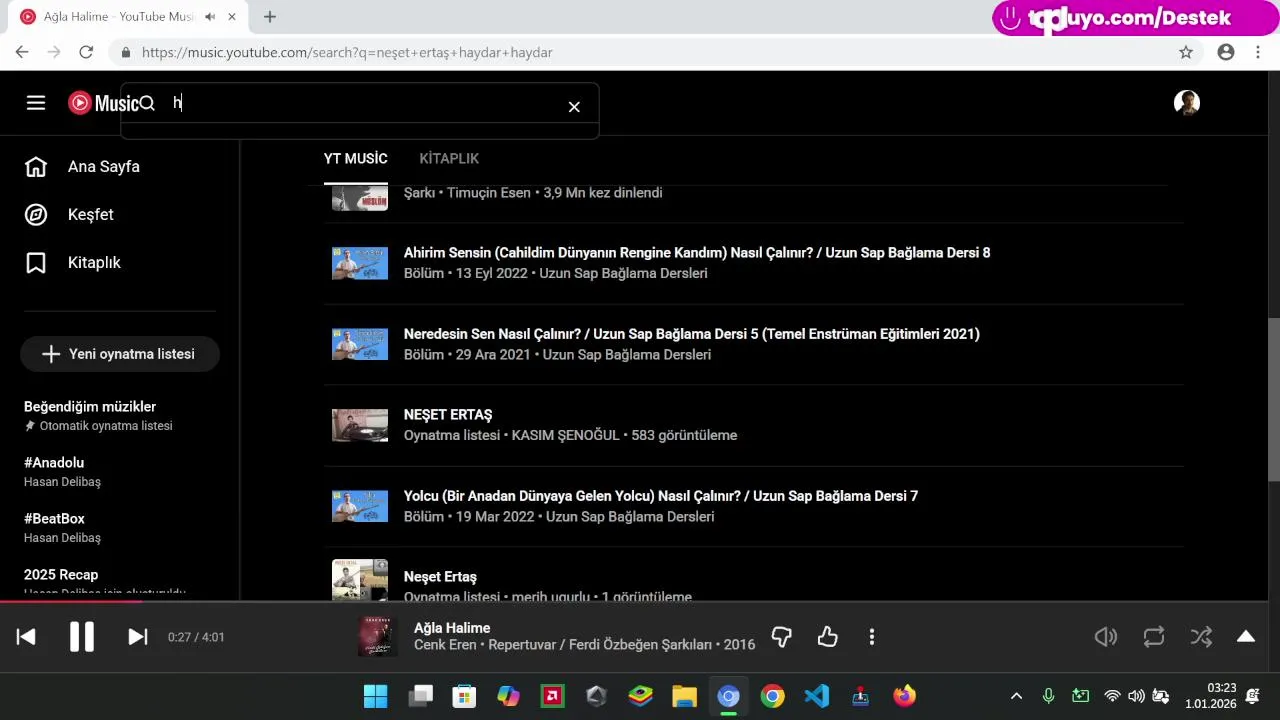Toggle repeat mode

coord(1154,637)
